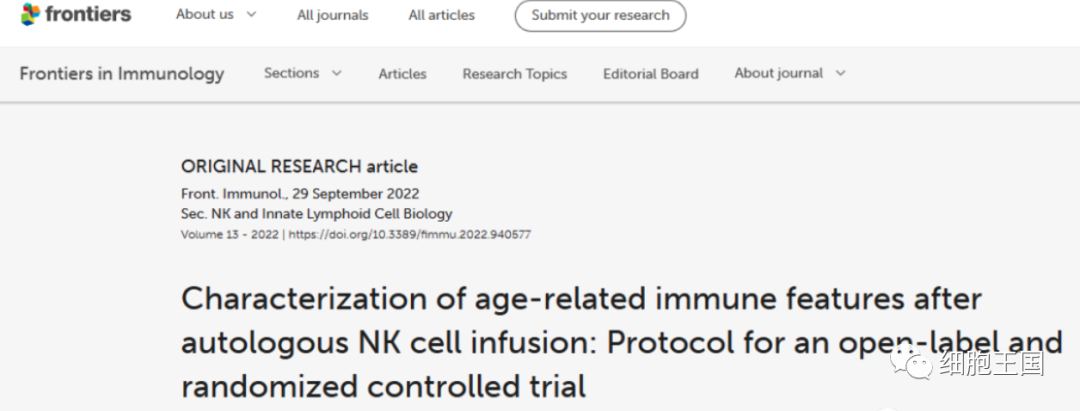
Task: Click the ORIGINAL RESEARCH article label
Action: [299, 167]
